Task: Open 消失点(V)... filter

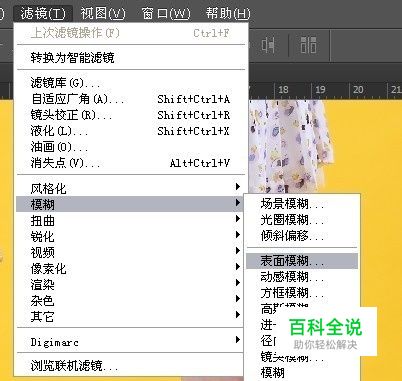Action: click(x=131, y=163)
